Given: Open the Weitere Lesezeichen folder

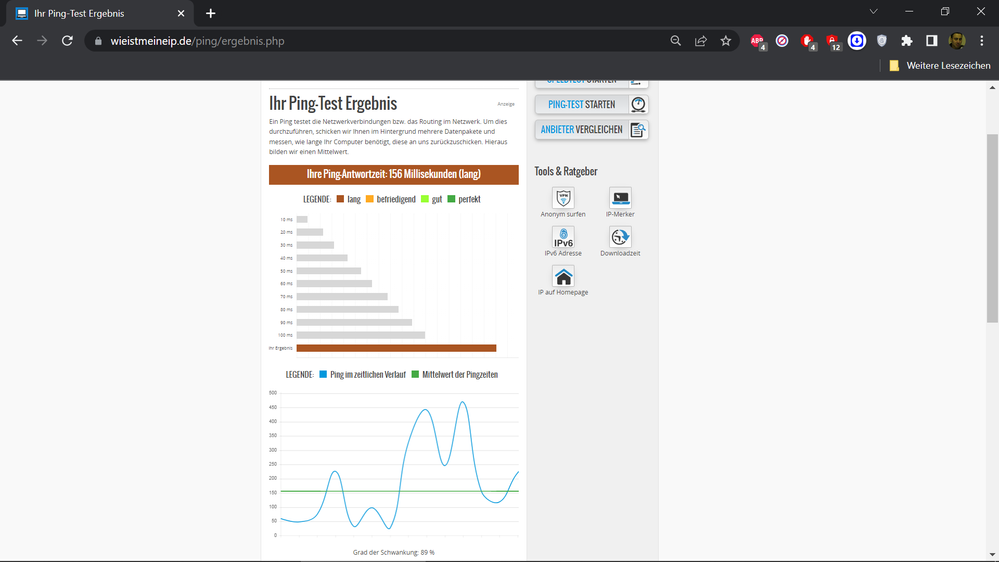Looking at the screenshot, I should pos(940,65).
